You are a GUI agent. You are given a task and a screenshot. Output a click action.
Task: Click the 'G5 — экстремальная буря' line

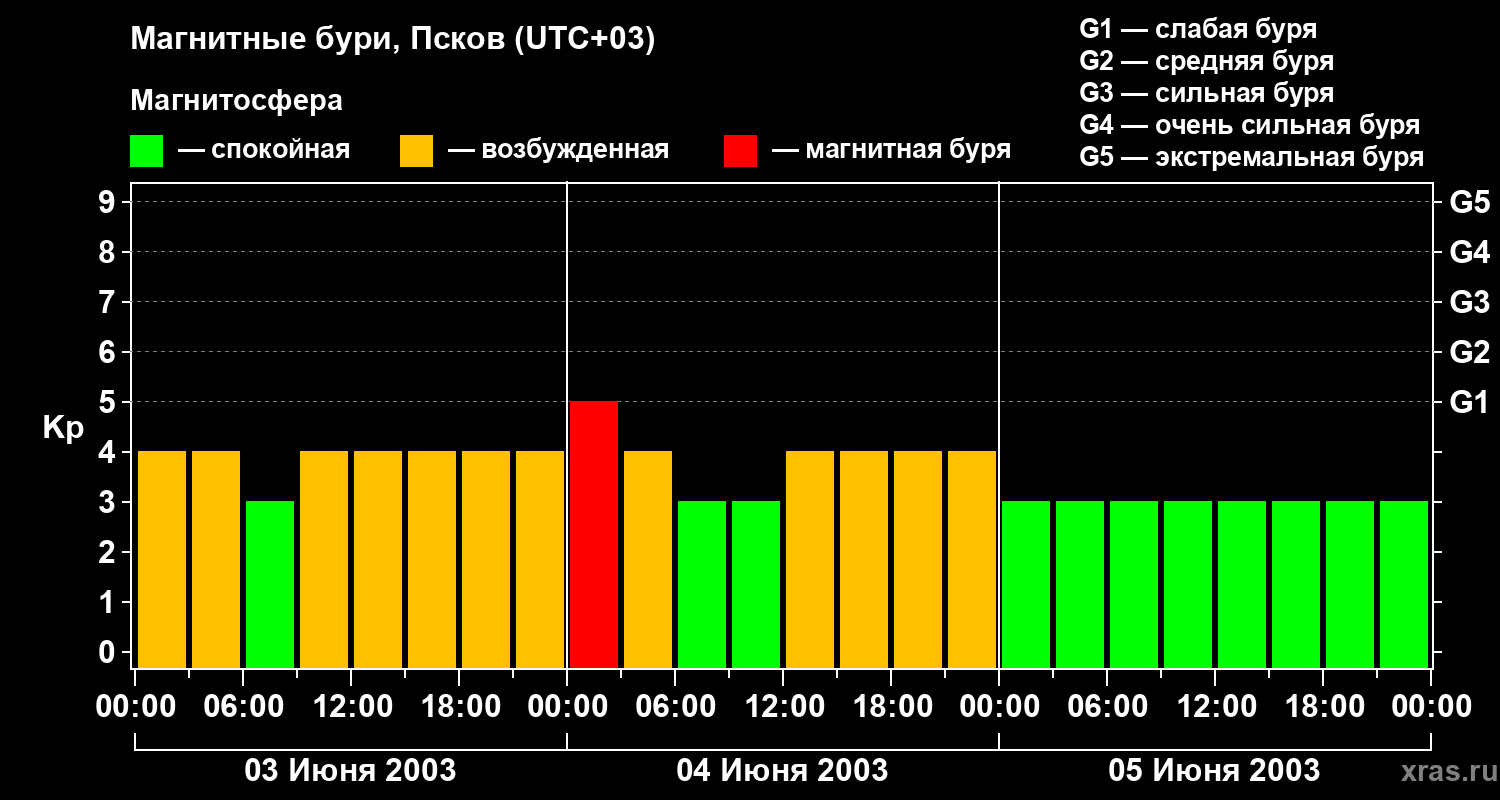(1251, 157)
